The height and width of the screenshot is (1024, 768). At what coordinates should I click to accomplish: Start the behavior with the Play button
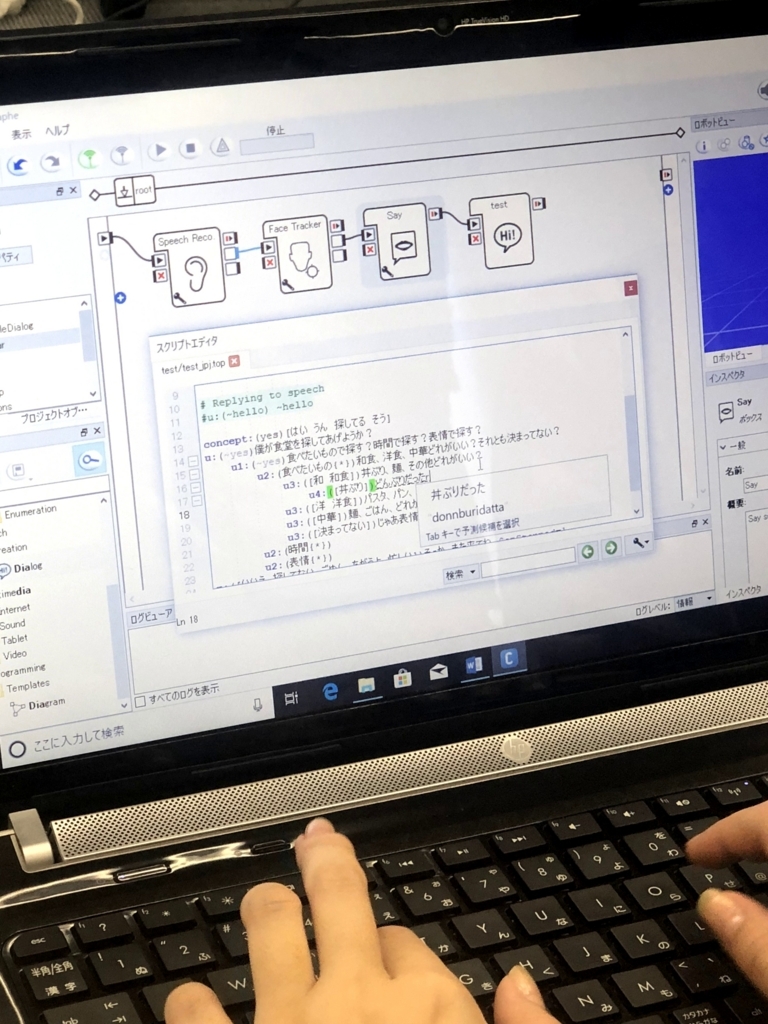[x=159, y=151]
